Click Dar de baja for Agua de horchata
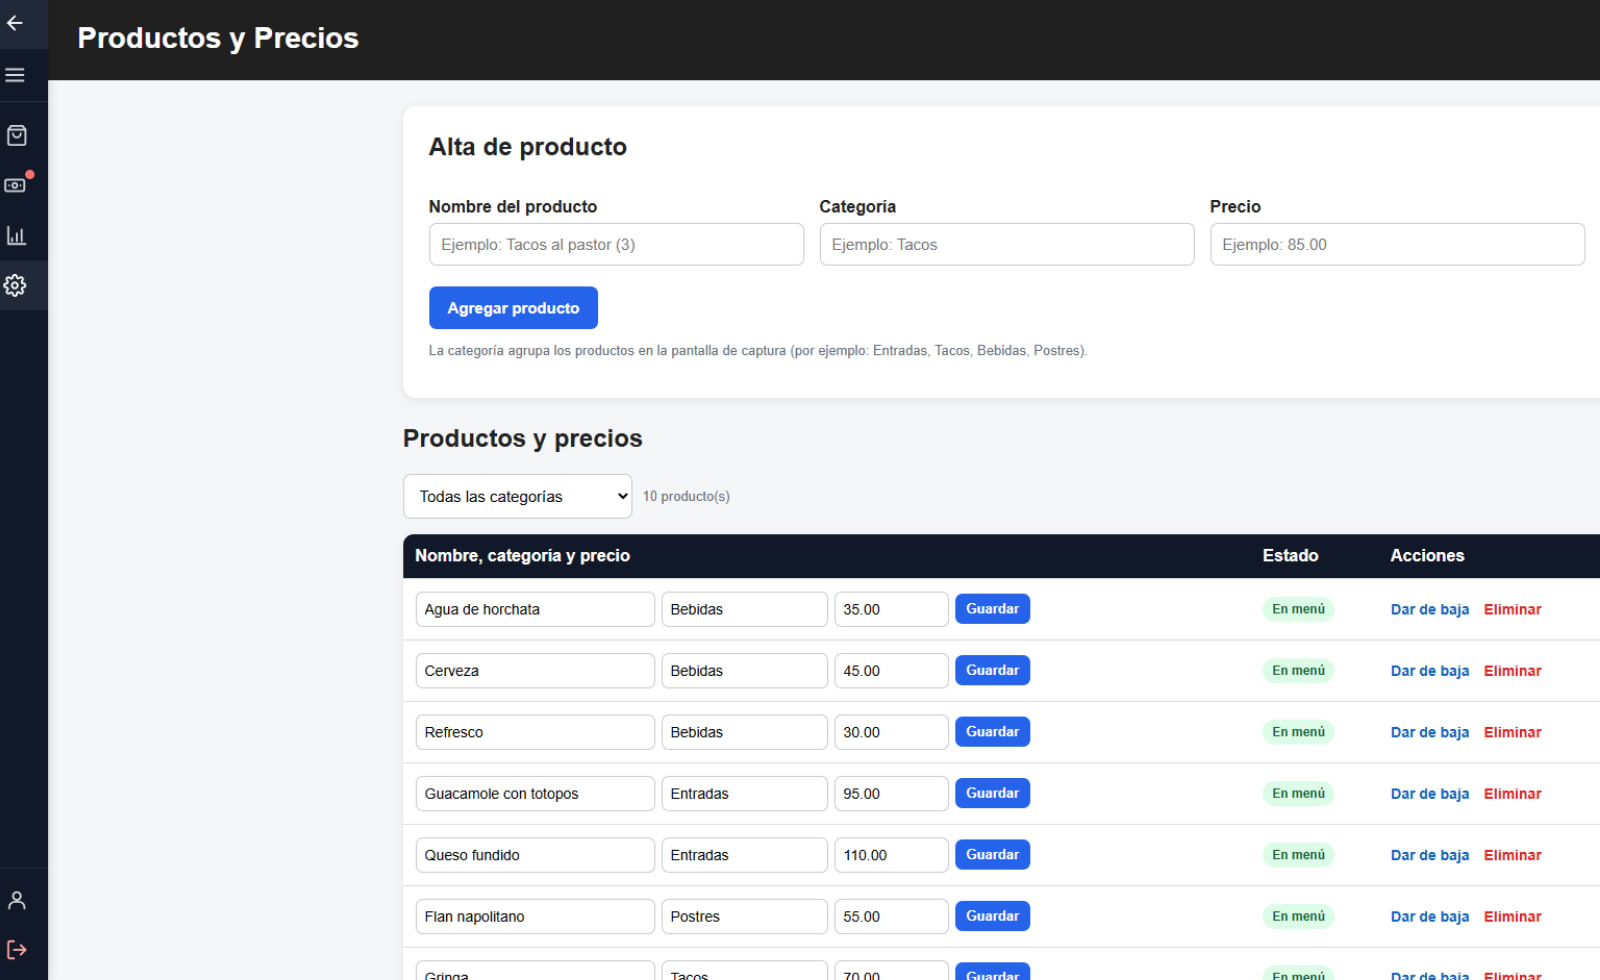Viewport: 1600px width, 980px height. [x=1430, y=609]
